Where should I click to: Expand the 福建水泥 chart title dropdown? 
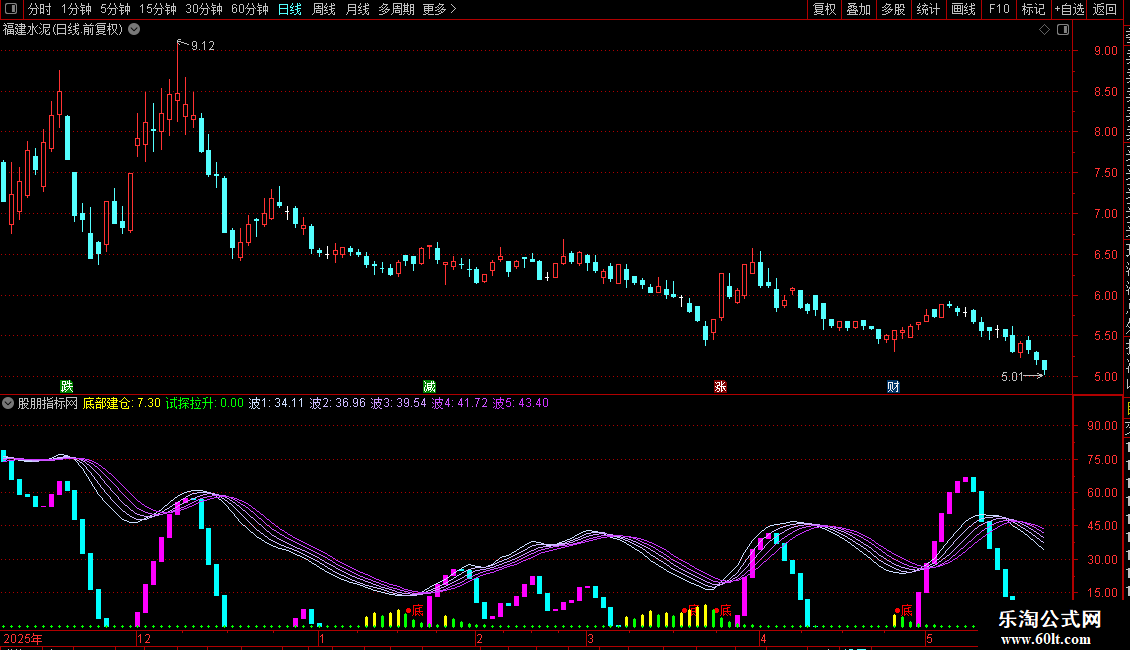click(x=134, y=30)
